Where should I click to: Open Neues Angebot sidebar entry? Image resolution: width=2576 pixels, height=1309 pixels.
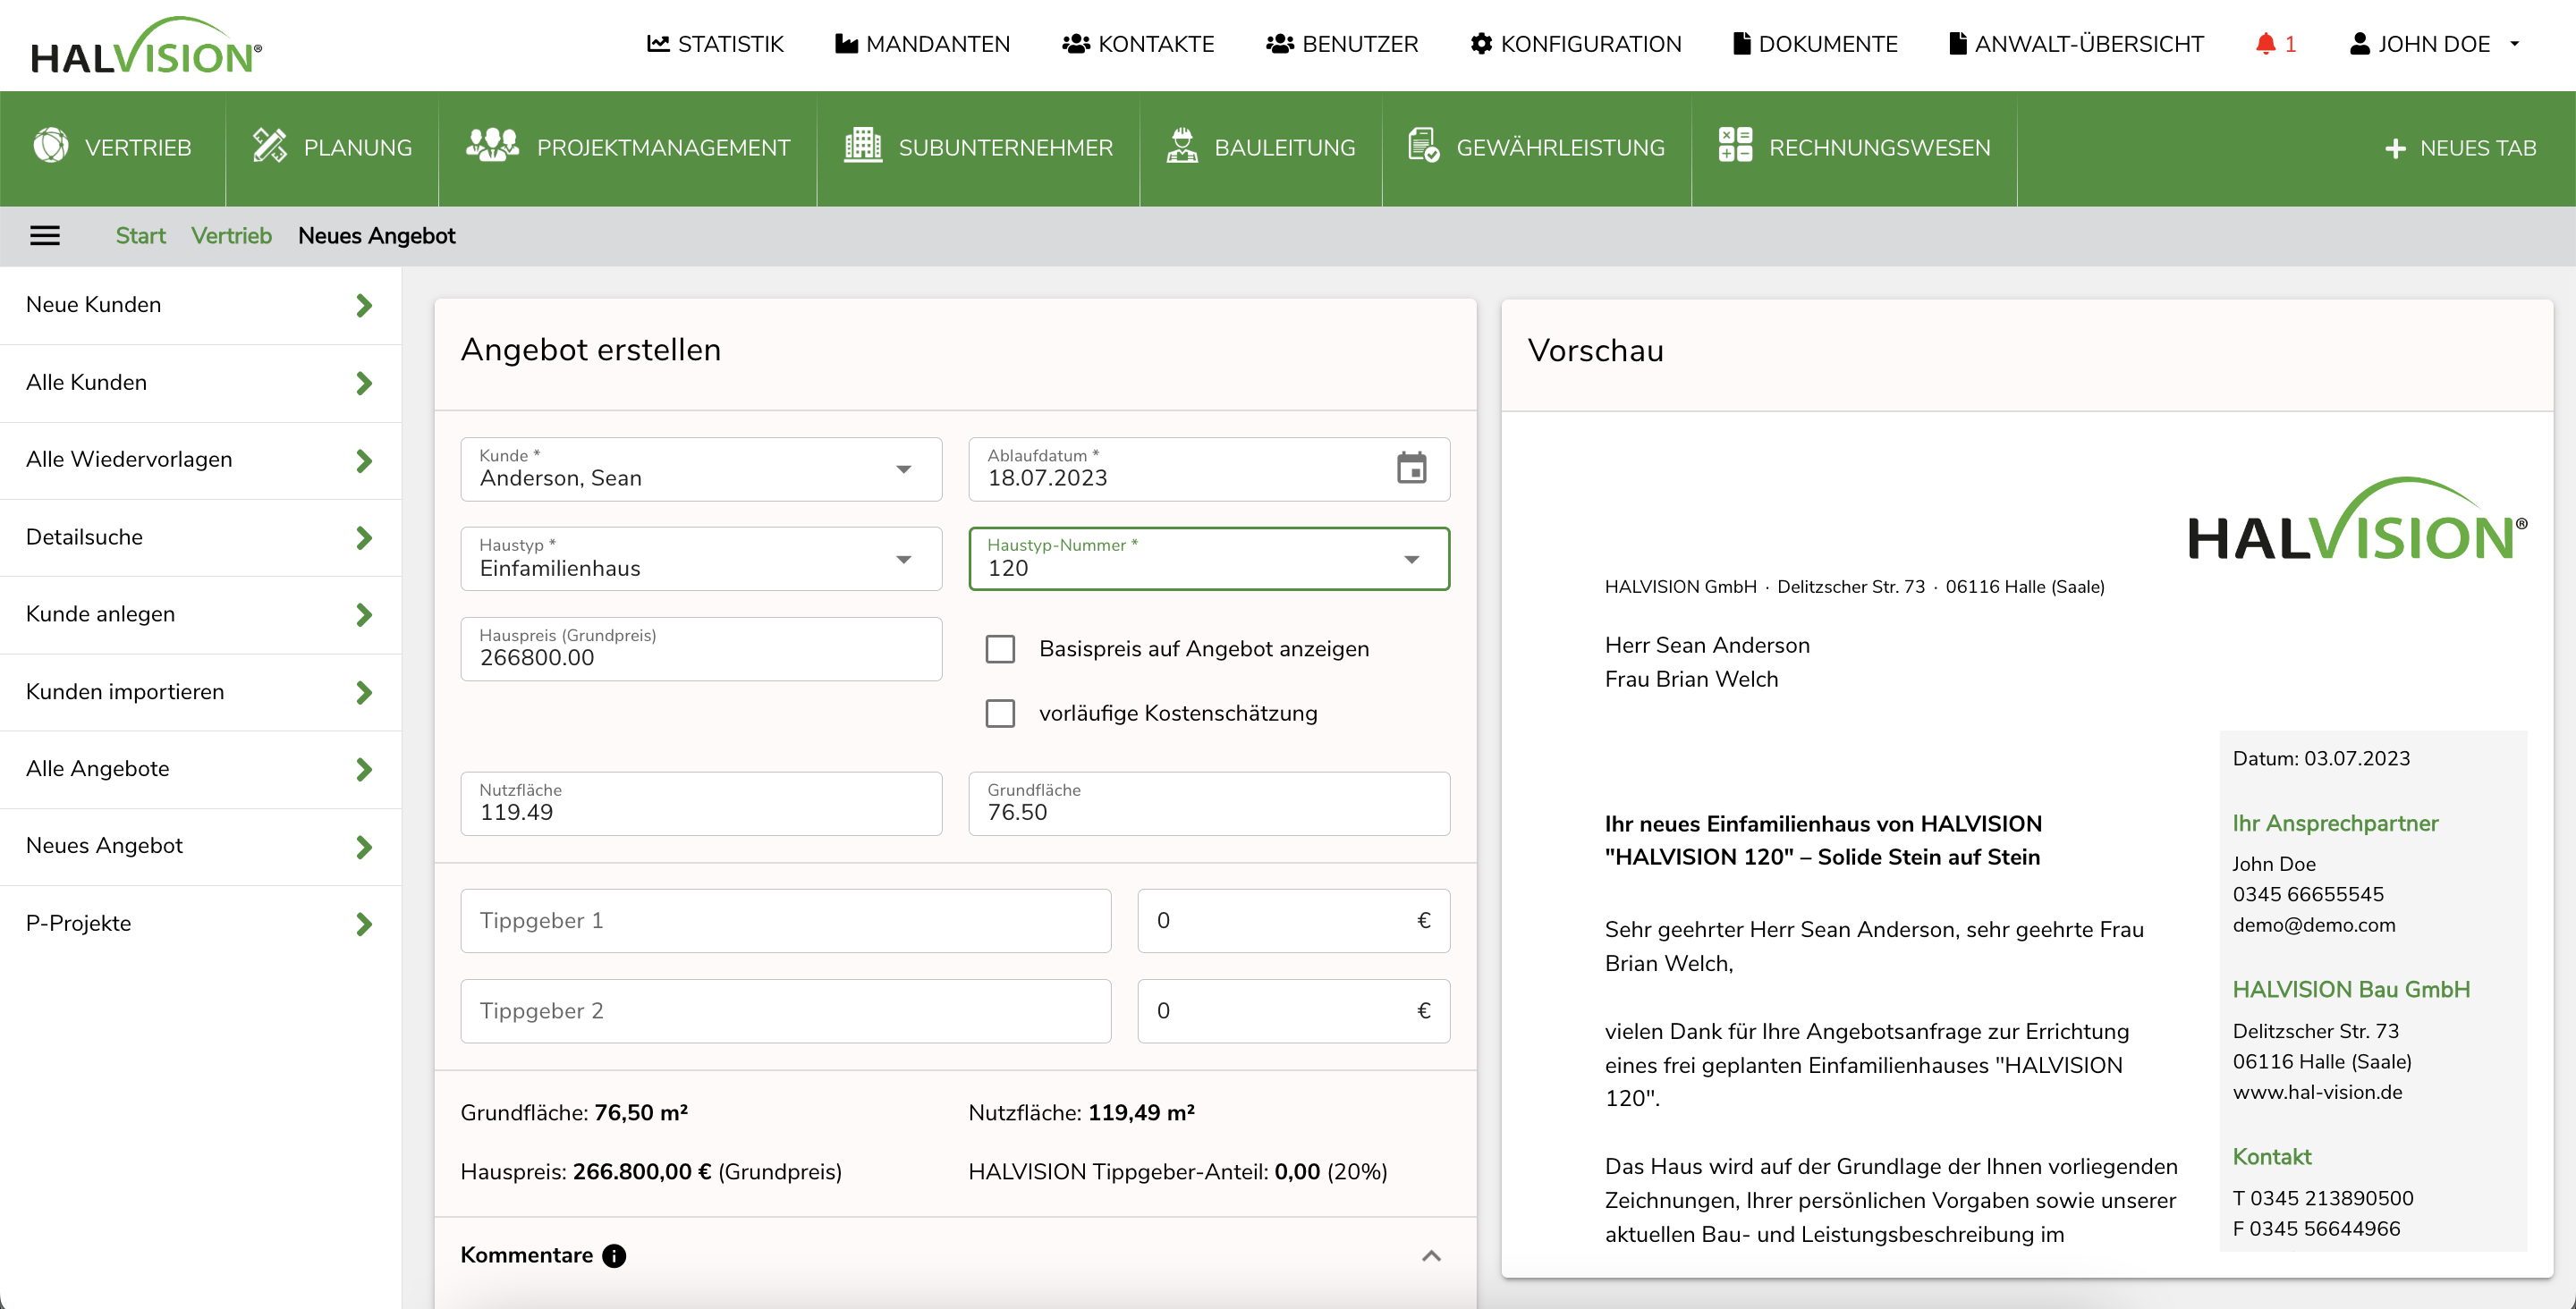pyautogui.click(x=200, y=846)
